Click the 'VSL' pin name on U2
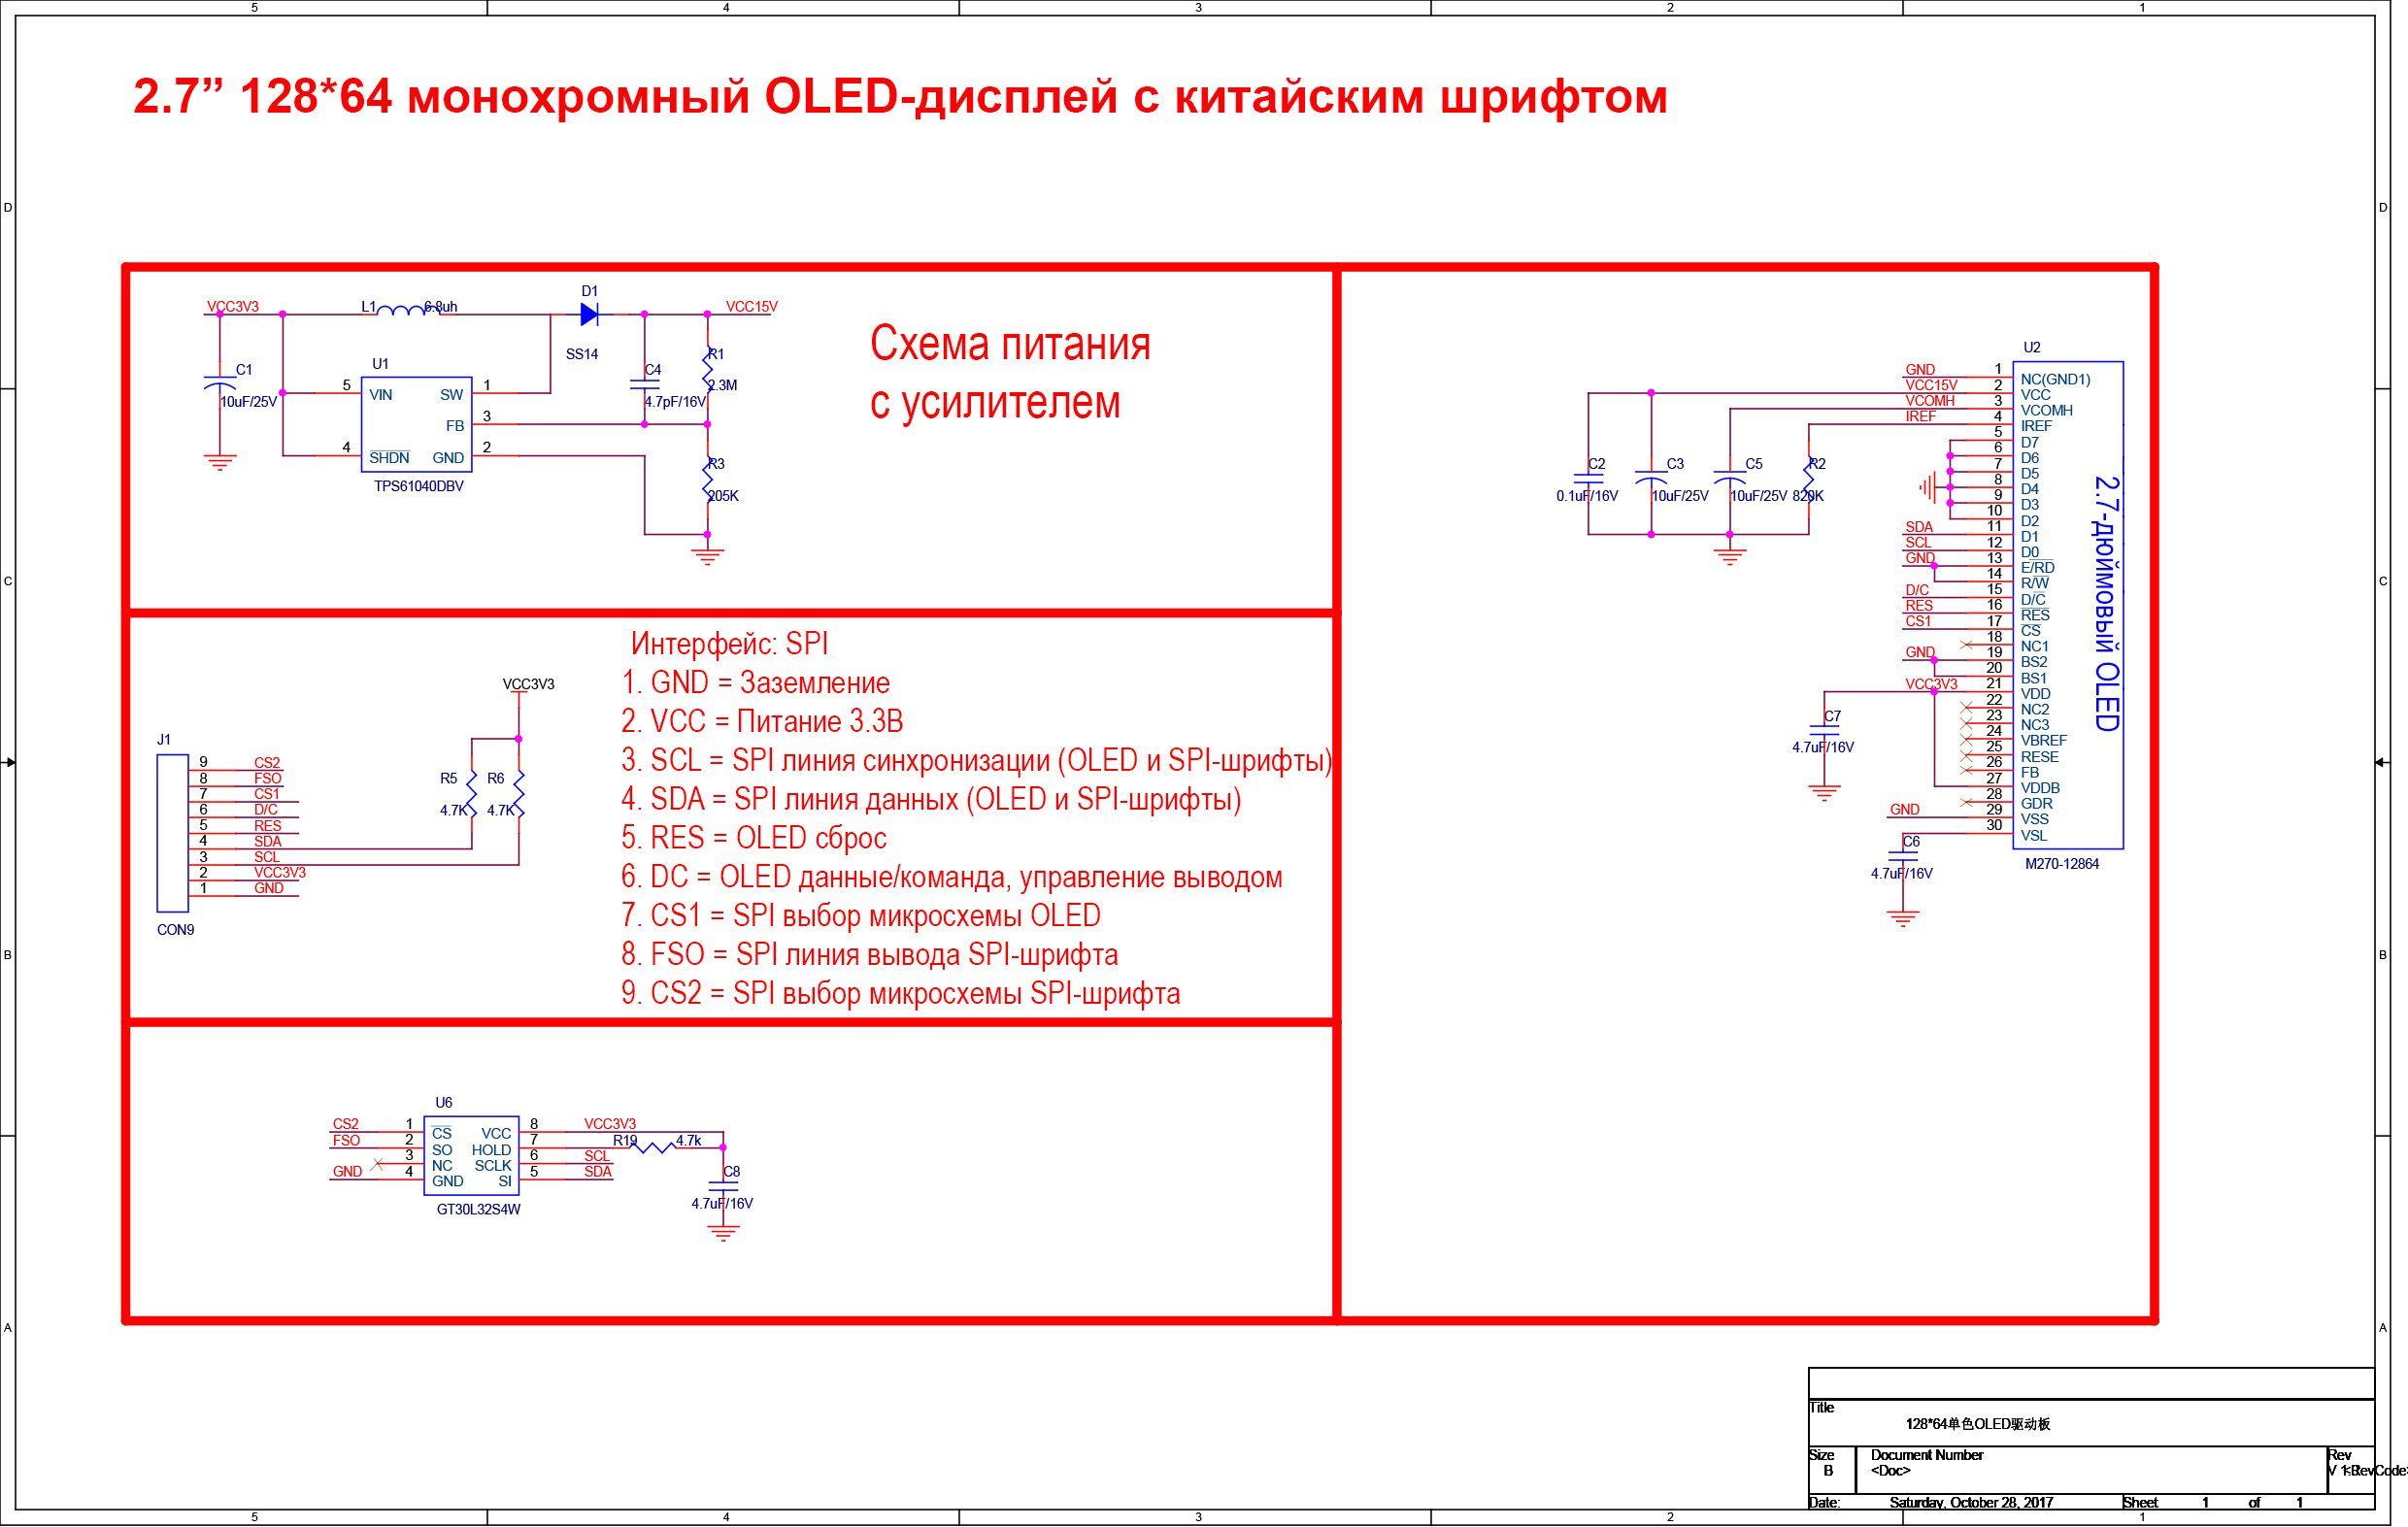The height and width of the screenshot is (1527, 2408). (x=2033, y=836)
